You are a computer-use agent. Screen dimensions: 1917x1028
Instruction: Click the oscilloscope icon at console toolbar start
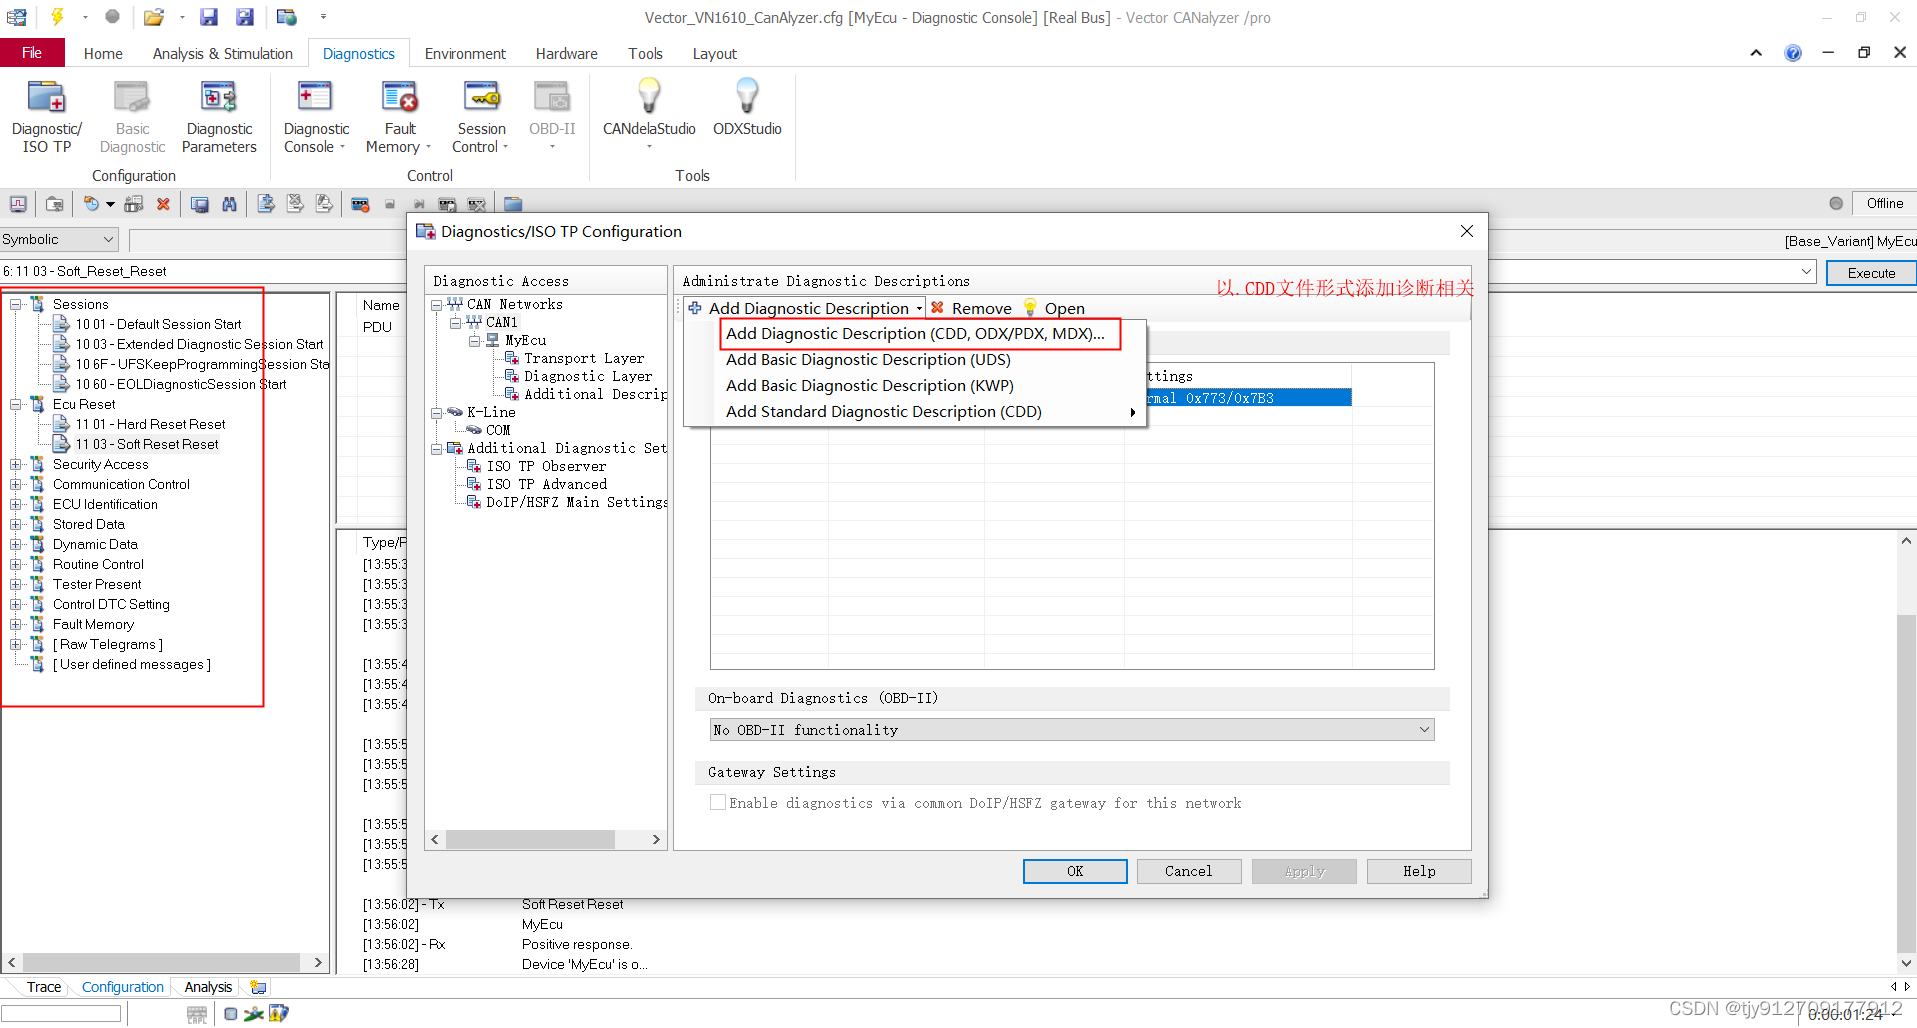point(18,204)
